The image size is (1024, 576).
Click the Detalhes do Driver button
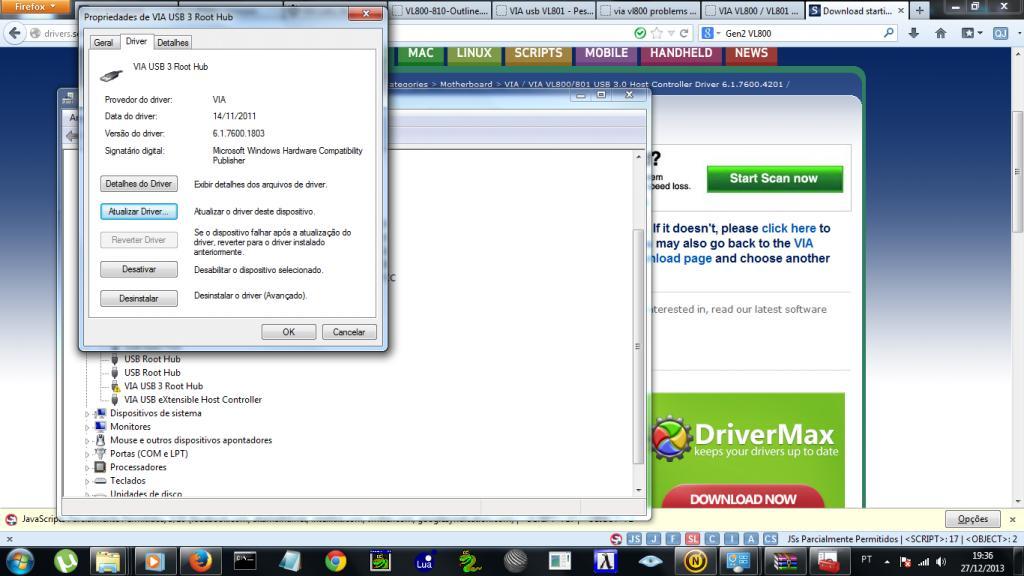138,184
